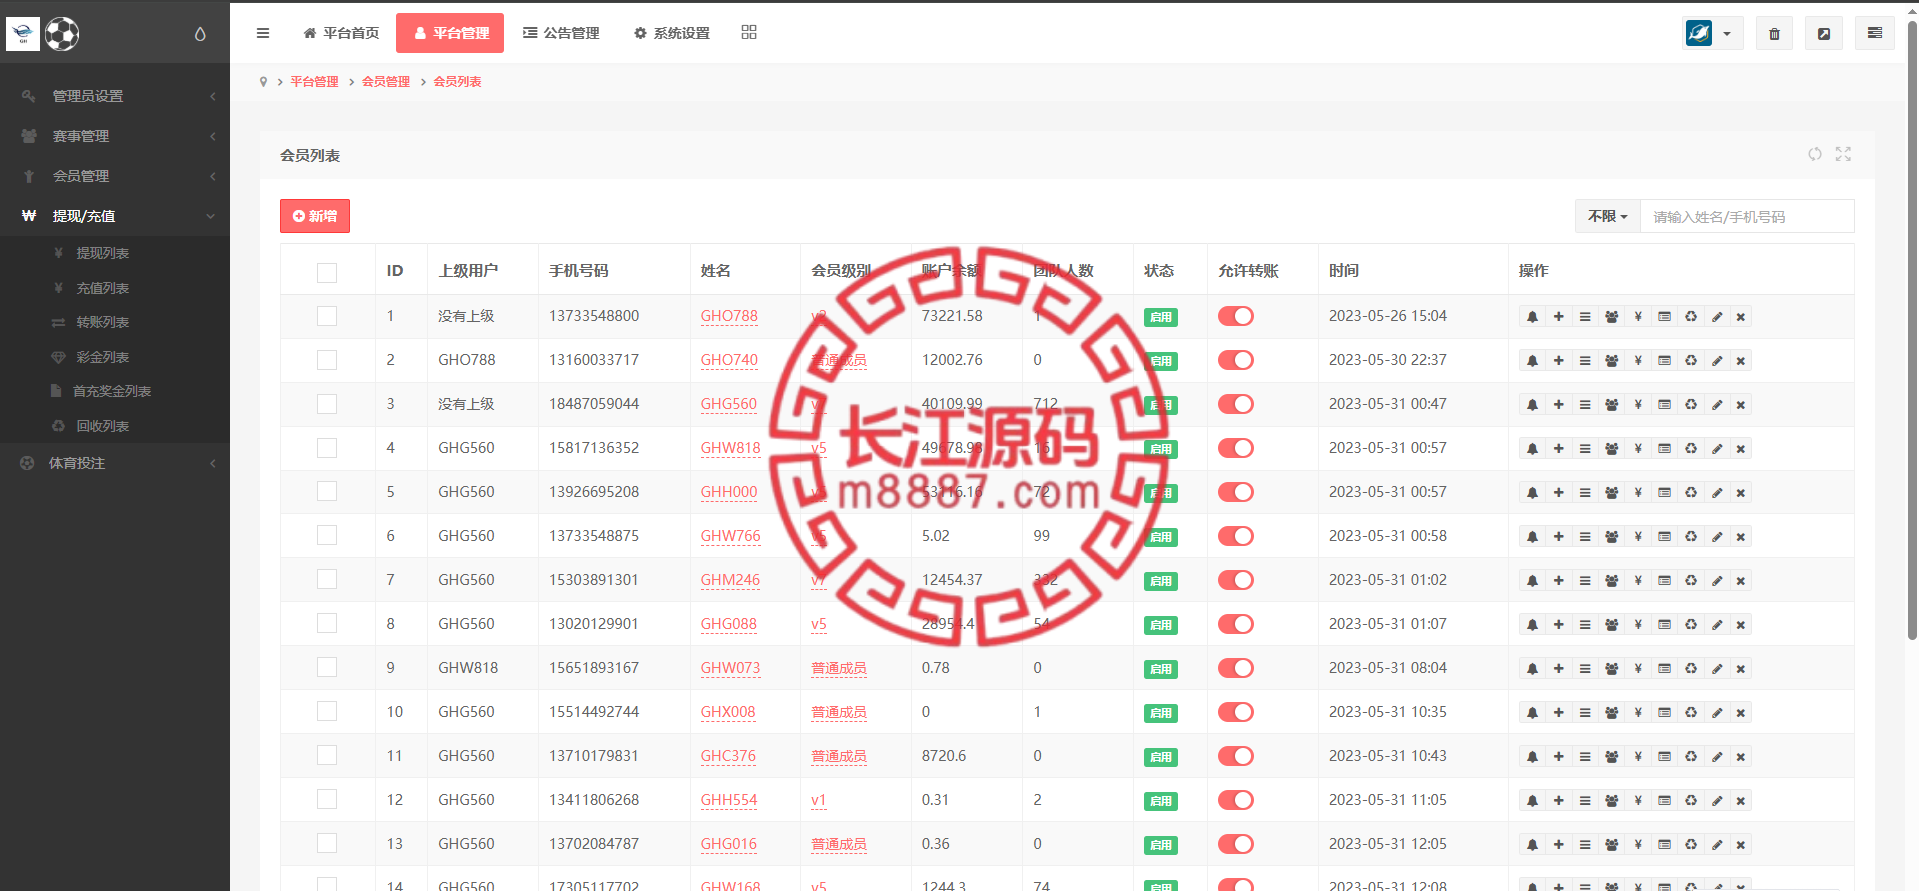Click the red 新增 button

point(315,216)
